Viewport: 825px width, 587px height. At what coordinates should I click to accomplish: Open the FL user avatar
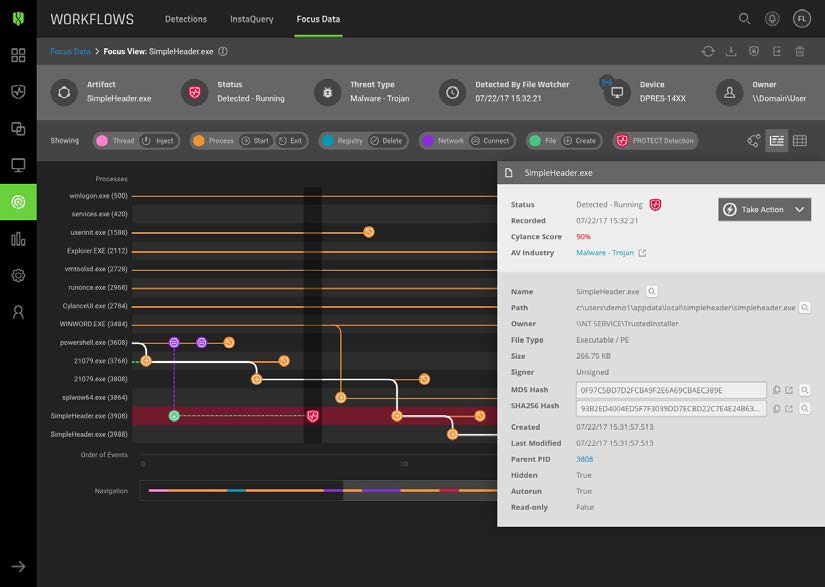click(x=801, y=19)
